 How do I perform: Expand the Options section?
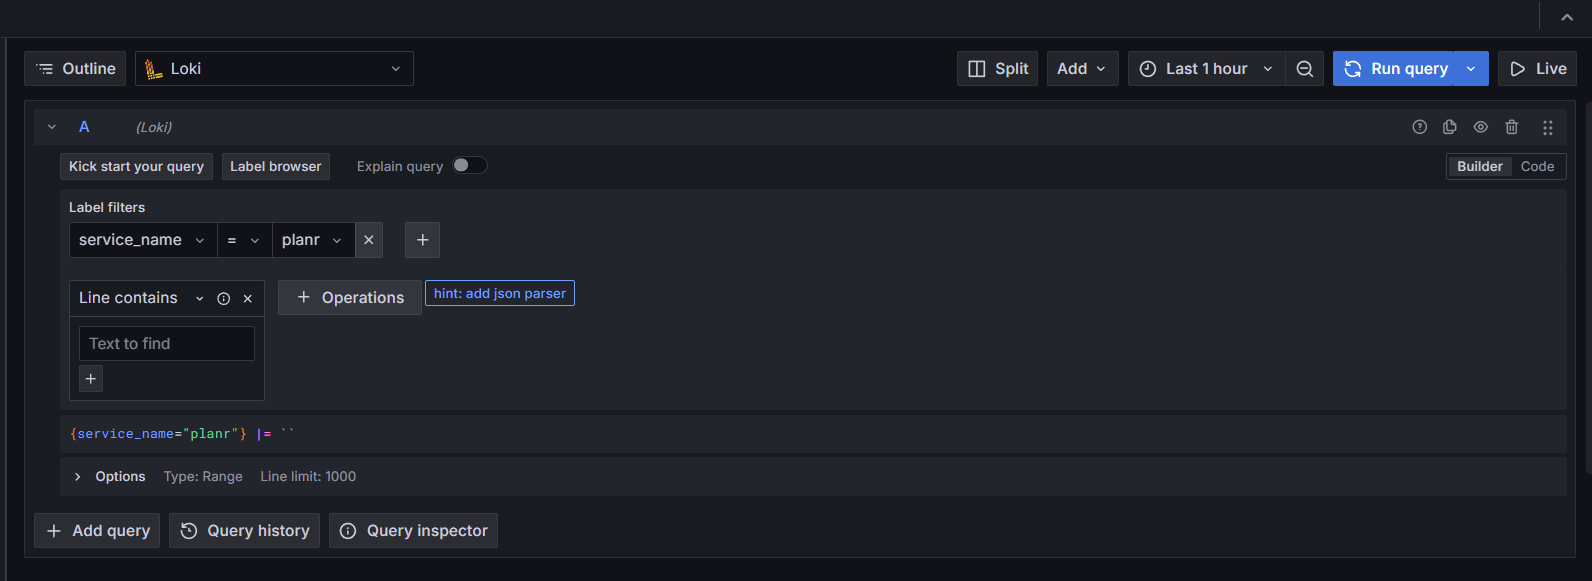point(78,477)
